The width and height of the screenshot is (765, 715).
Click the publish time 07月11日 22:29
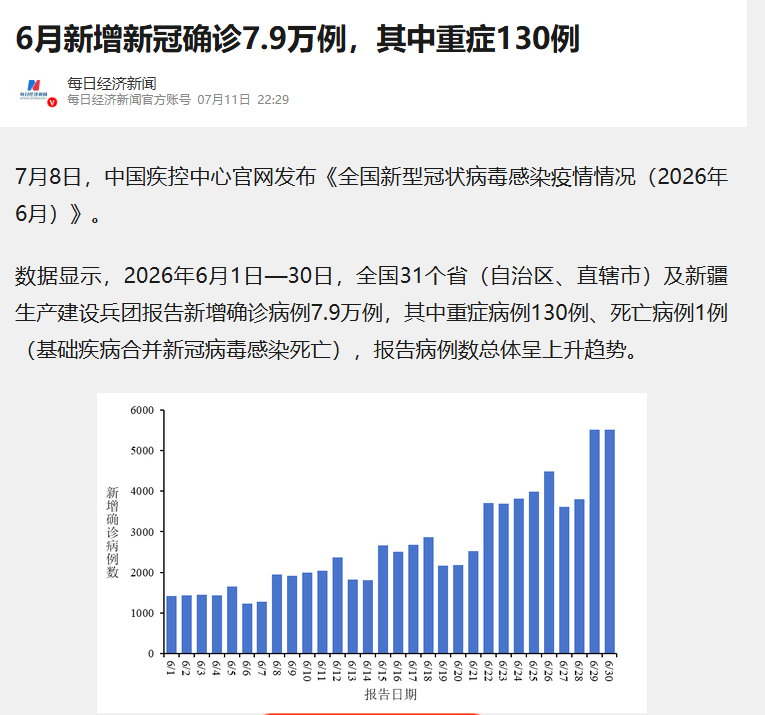243,99
